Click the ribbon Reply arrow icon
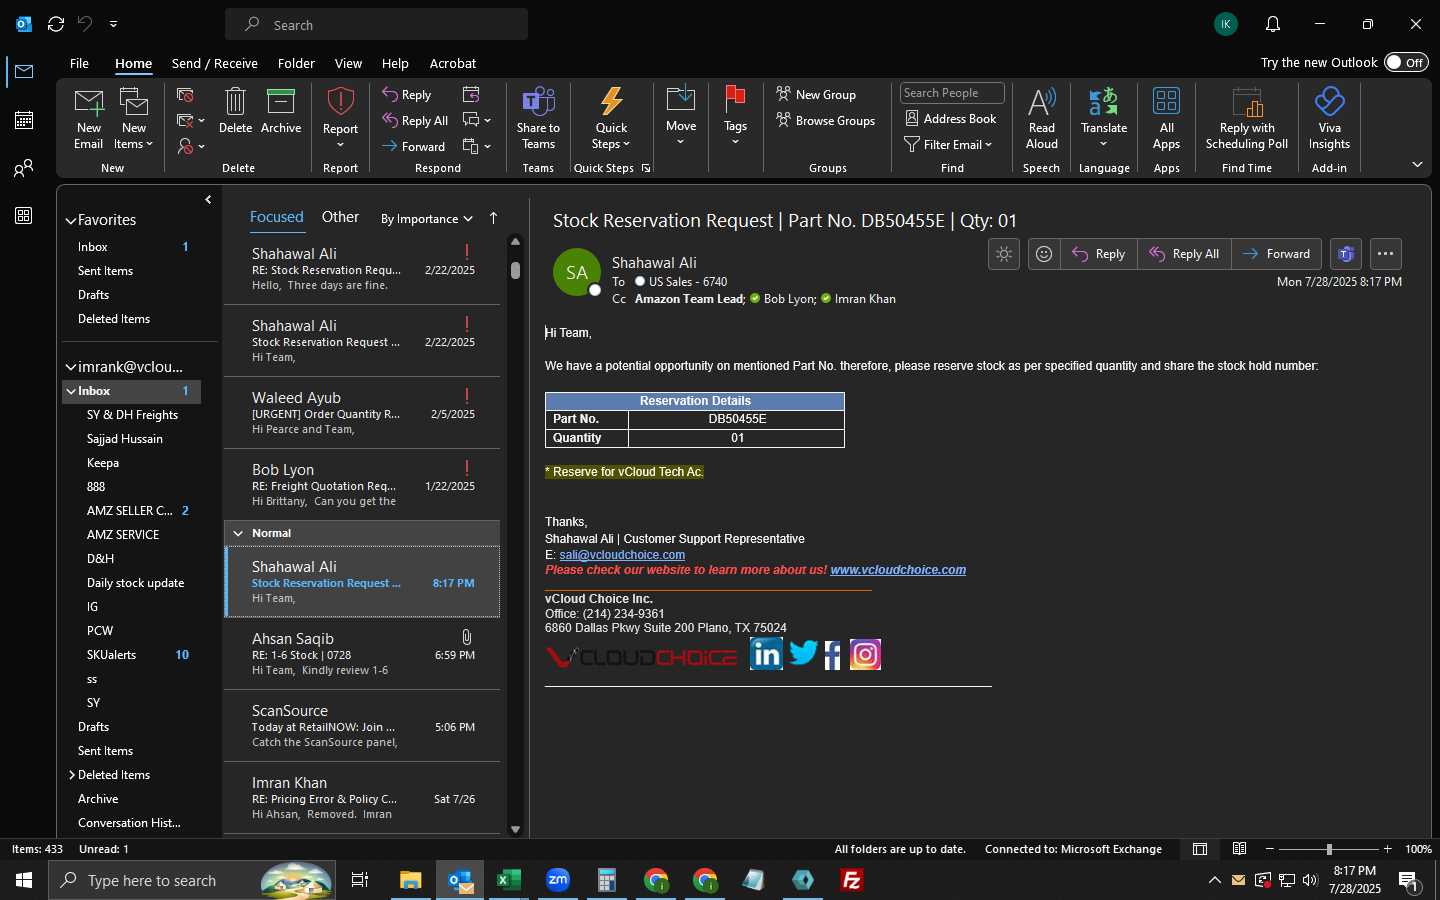 coord(390,94)
